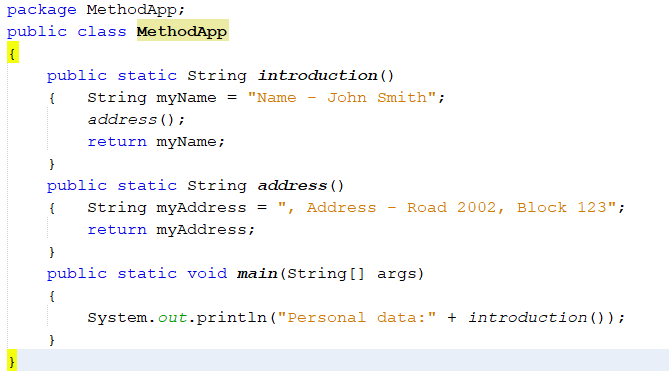Click the introduction method declaration name
The width and height of the screenshot is (669, 381).
(x=317, y=76)
